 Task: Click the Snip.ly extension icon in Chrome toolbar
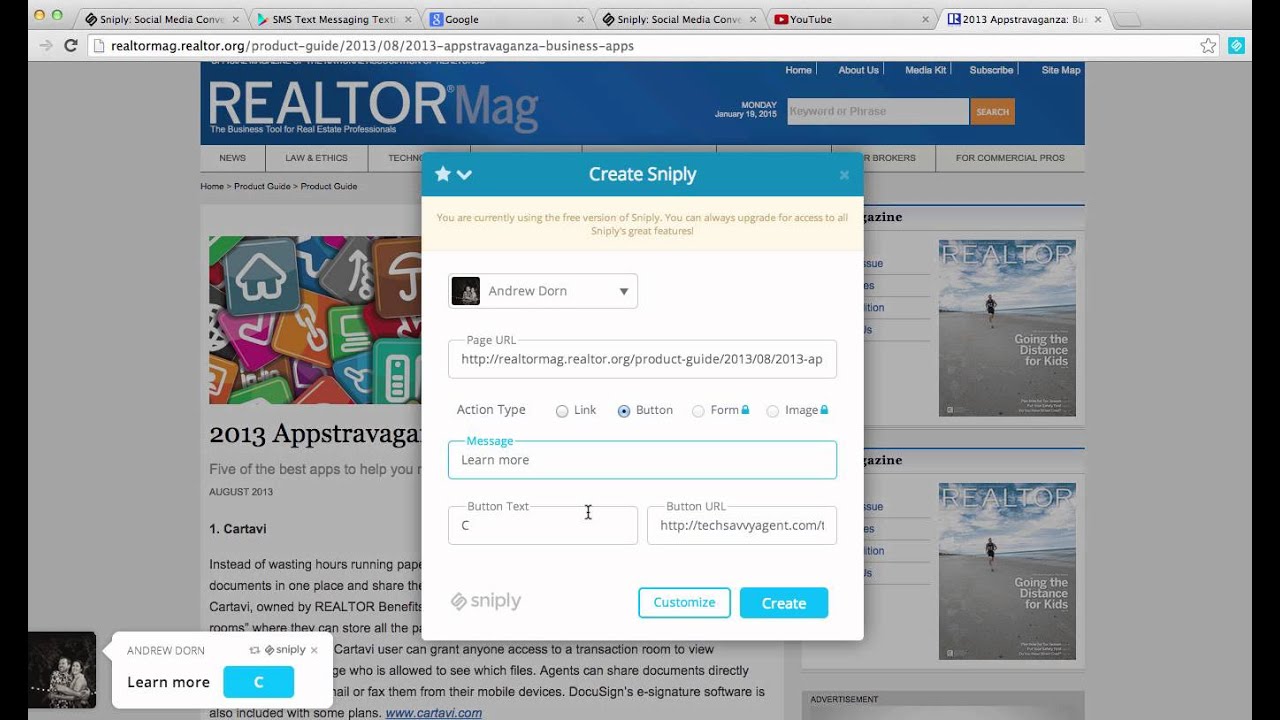pos(1237,45)
